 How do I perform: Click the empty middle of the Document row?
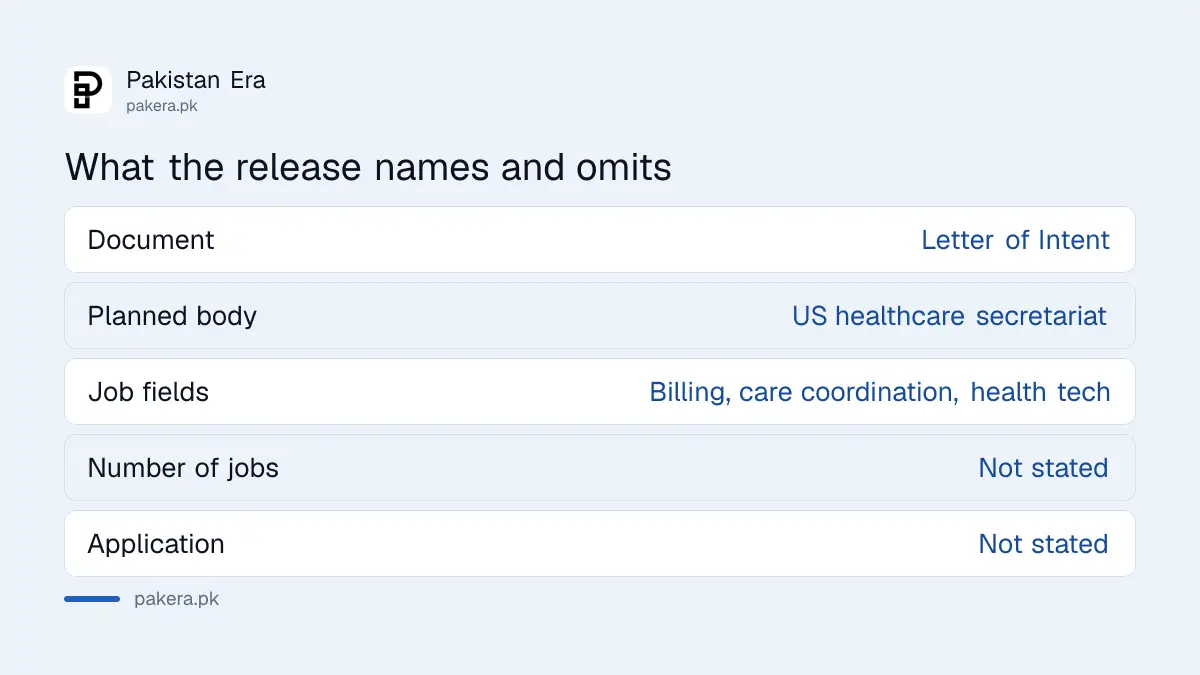click(567, 240)
